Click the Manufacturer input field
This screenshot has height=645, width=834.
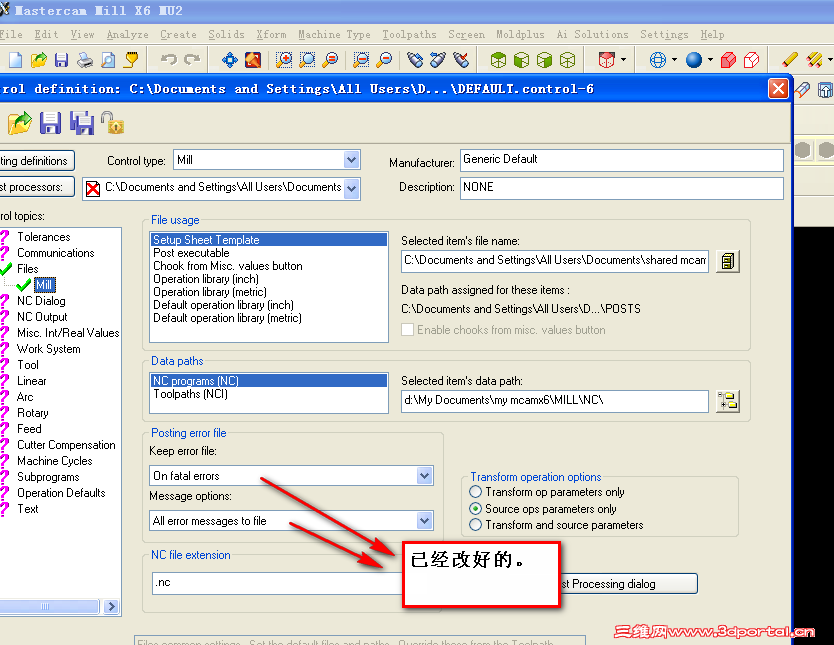pyautogui.click(x=621, y=160)
